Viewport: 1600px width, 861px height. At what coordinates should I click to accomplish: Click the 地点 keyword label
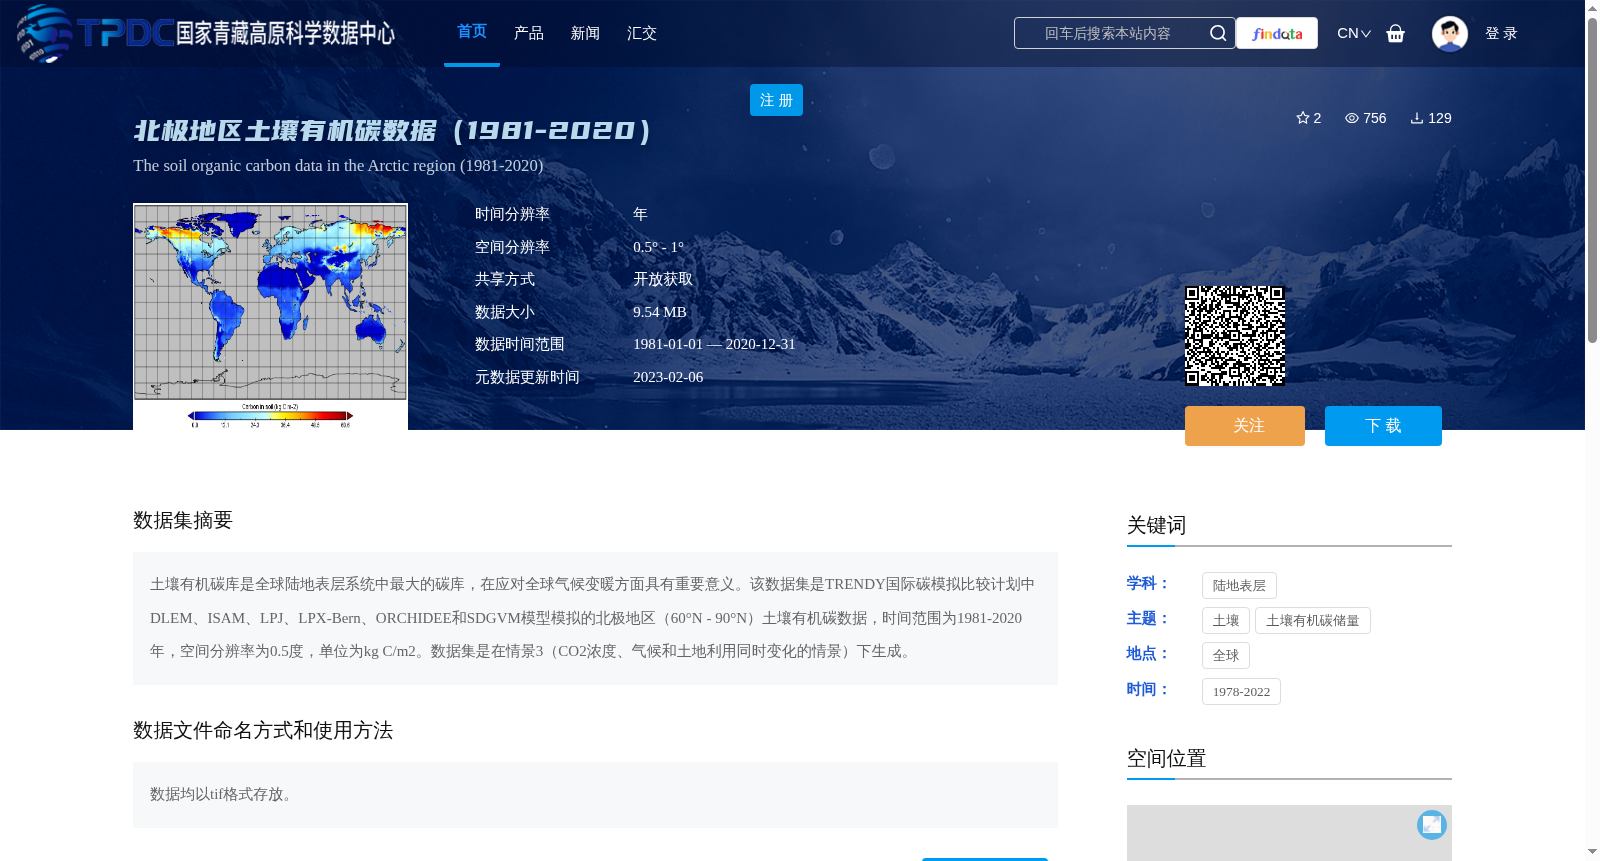click(1147, 653)
